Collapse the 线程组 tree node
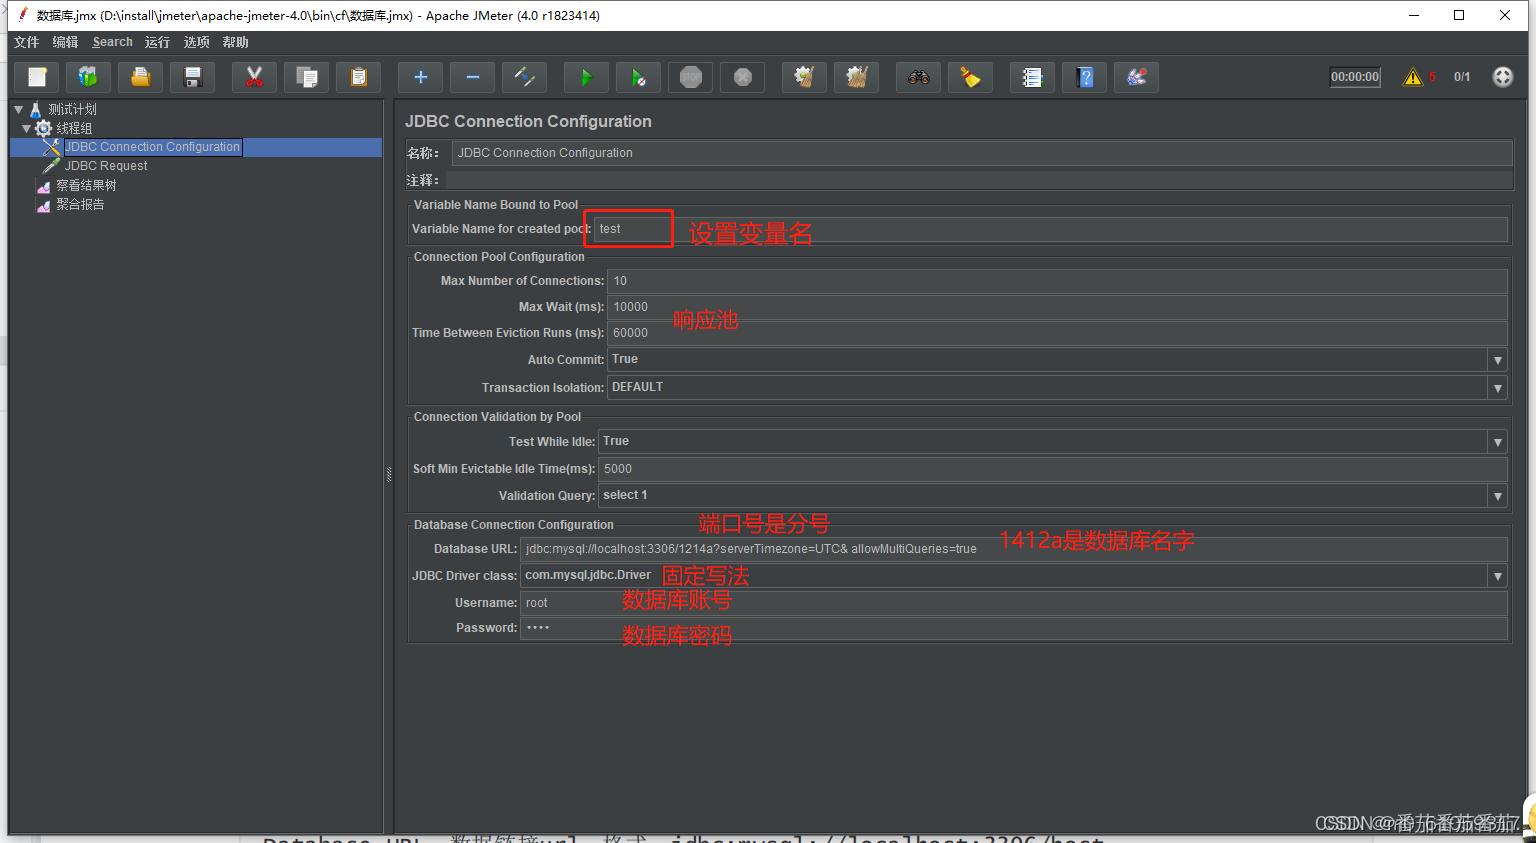 pos(27,128)
